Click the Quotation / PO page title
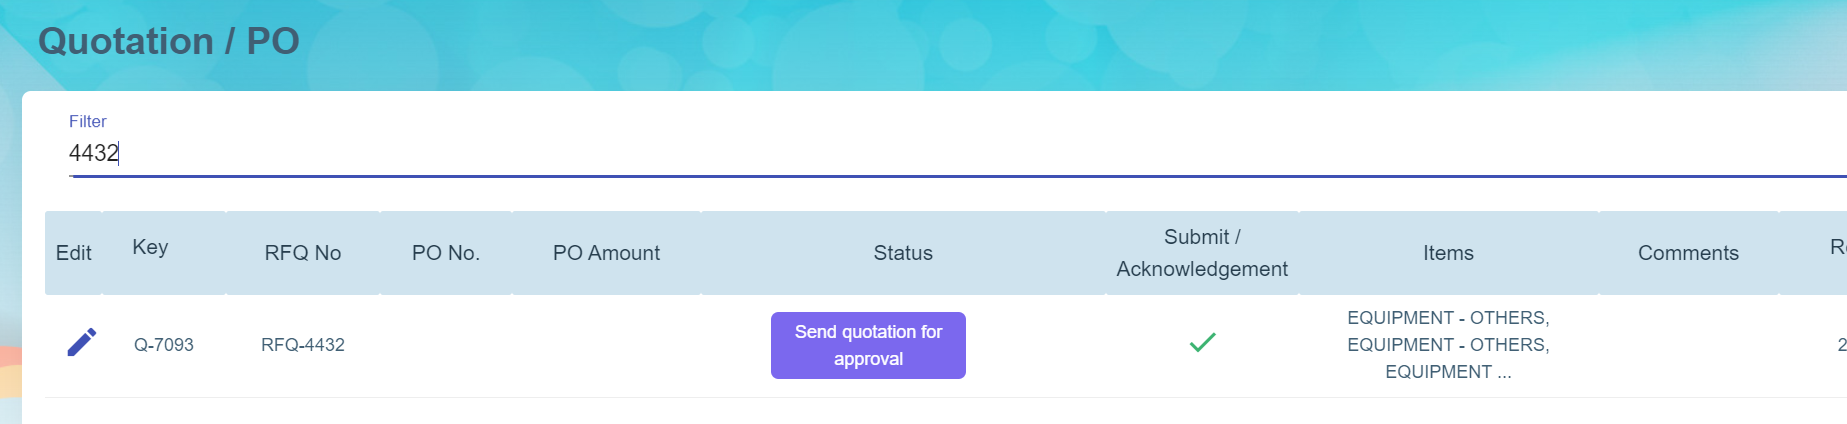 pyautogui.click(x=168, y=41)
